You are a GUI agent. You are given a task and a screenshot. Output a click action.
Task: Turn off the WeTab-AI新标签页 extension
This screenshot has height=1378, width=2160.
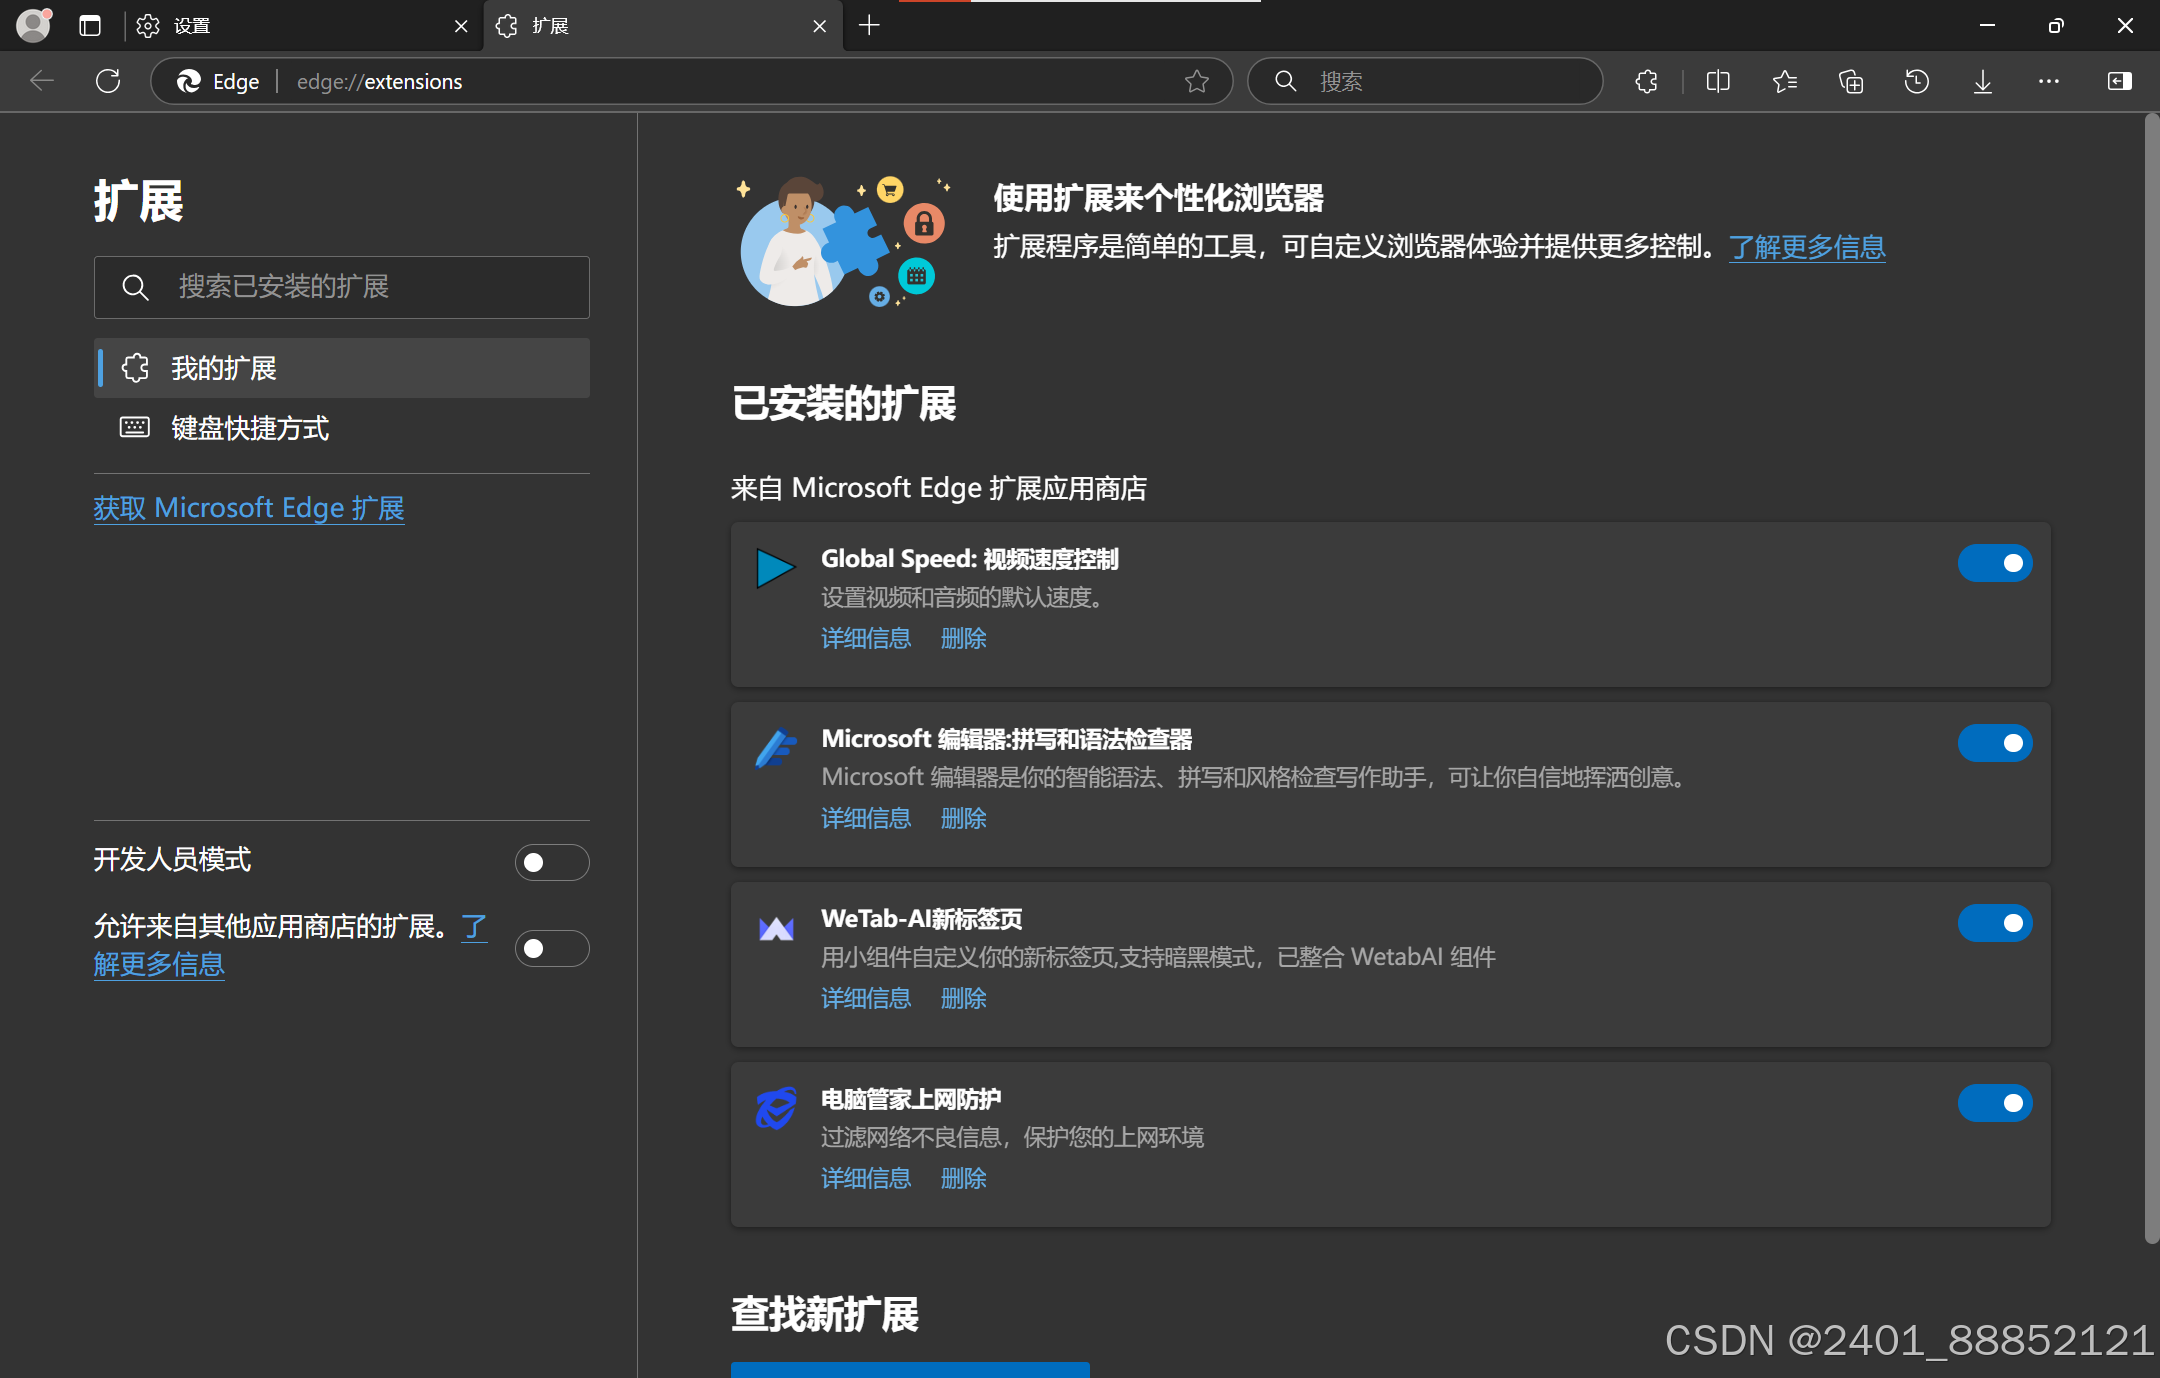pyautogui.click(x=1994, y=923)
